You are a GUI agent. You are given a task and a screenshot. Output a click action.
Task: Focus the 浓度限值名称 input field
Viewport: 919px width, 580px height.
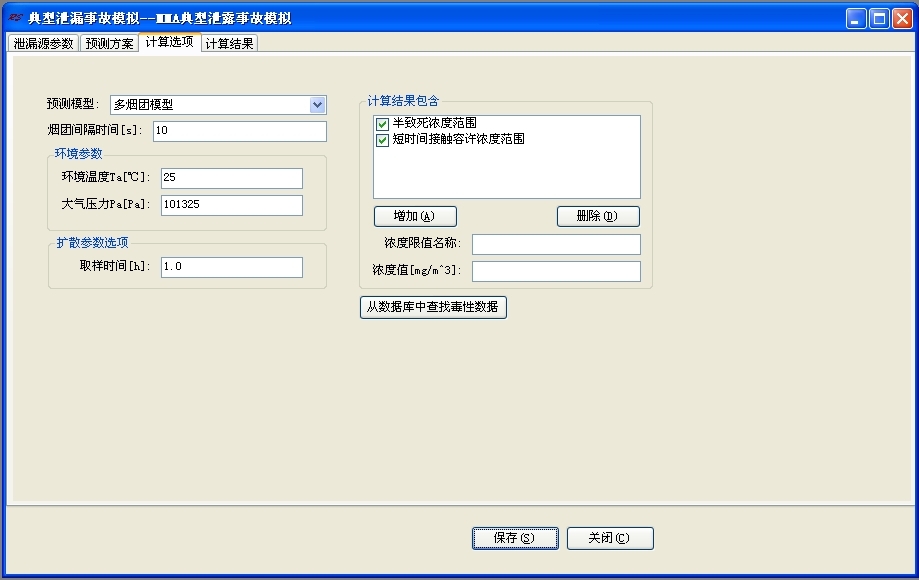tap(556, 244)
